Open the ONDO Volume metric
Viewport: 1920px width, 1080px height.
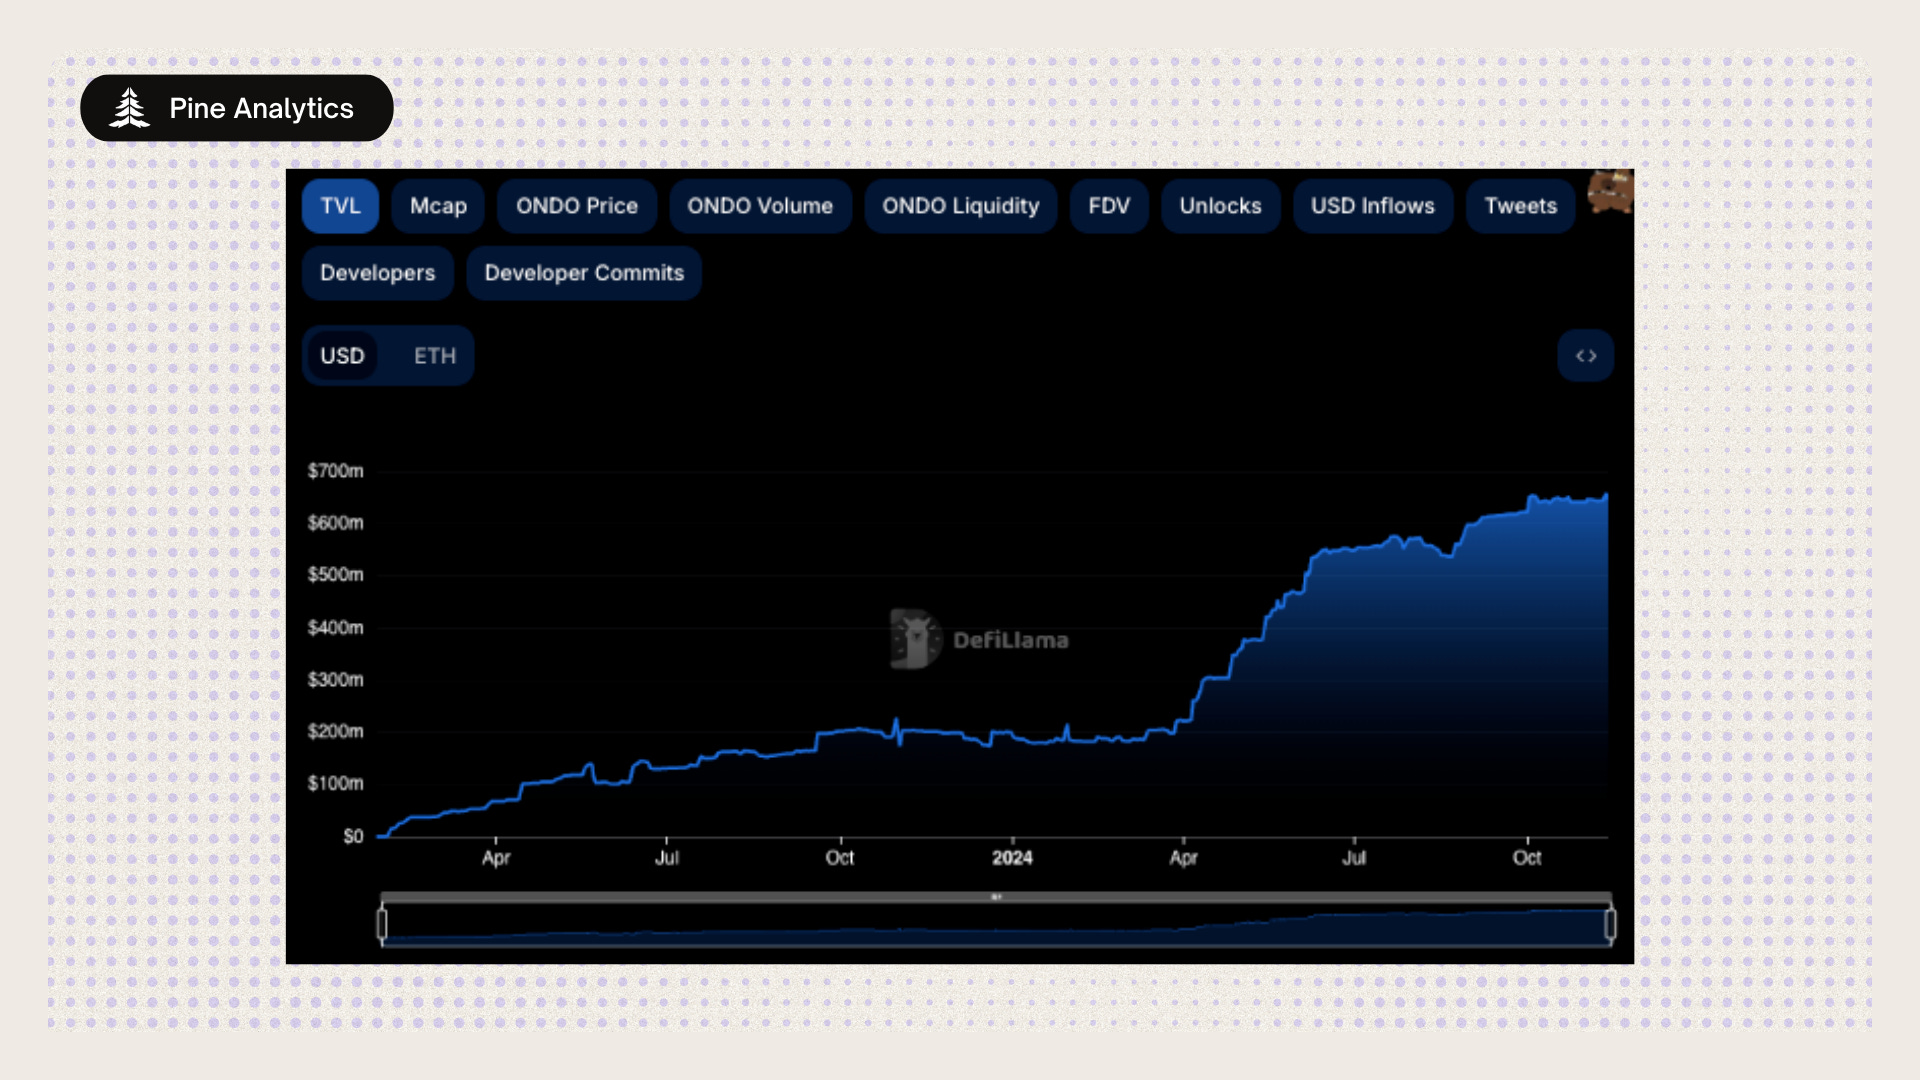click(760, 206)
